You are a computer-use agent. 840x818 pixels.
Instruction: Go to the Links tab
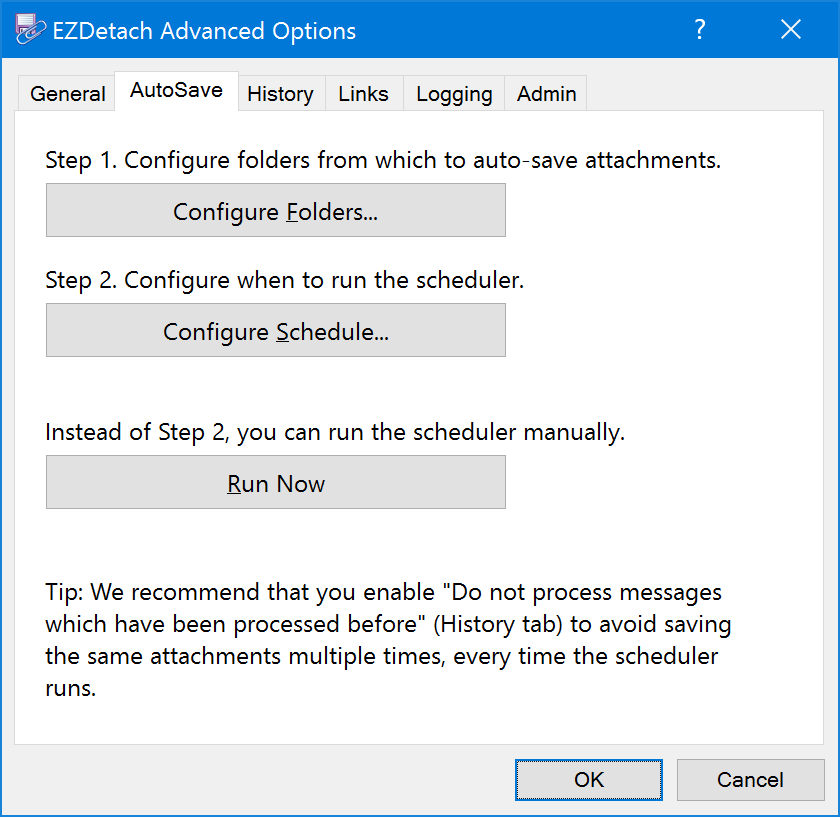pyautogui.click(x=363, y=94)
